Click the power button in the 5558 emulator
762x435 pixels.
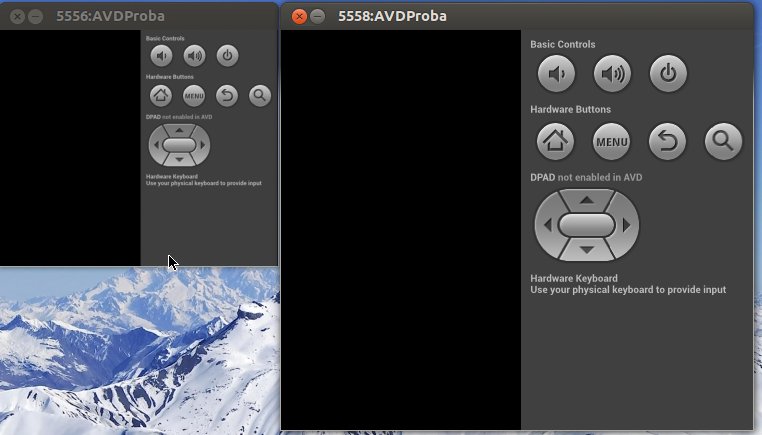pyautogui.click(x=668, y=74)
